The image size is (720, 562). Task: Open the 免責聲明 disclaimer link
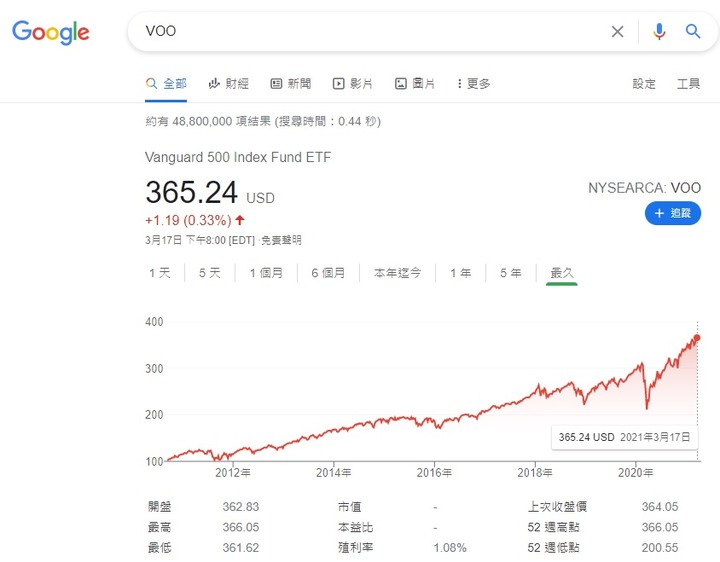[281, 240]
